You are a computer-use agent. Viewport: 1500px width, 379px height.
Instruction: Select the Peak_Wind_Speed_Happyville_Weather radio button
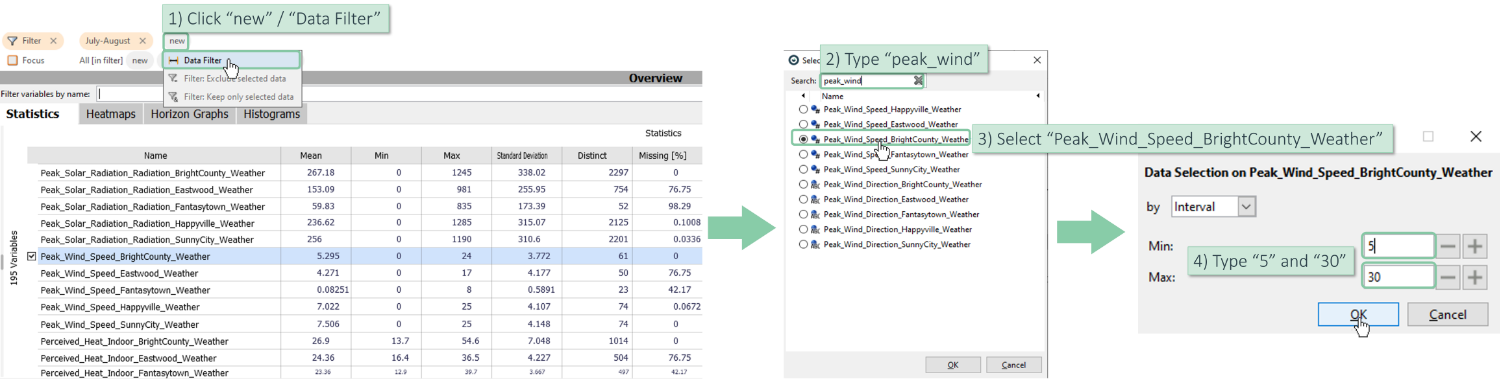coord(803,108)
